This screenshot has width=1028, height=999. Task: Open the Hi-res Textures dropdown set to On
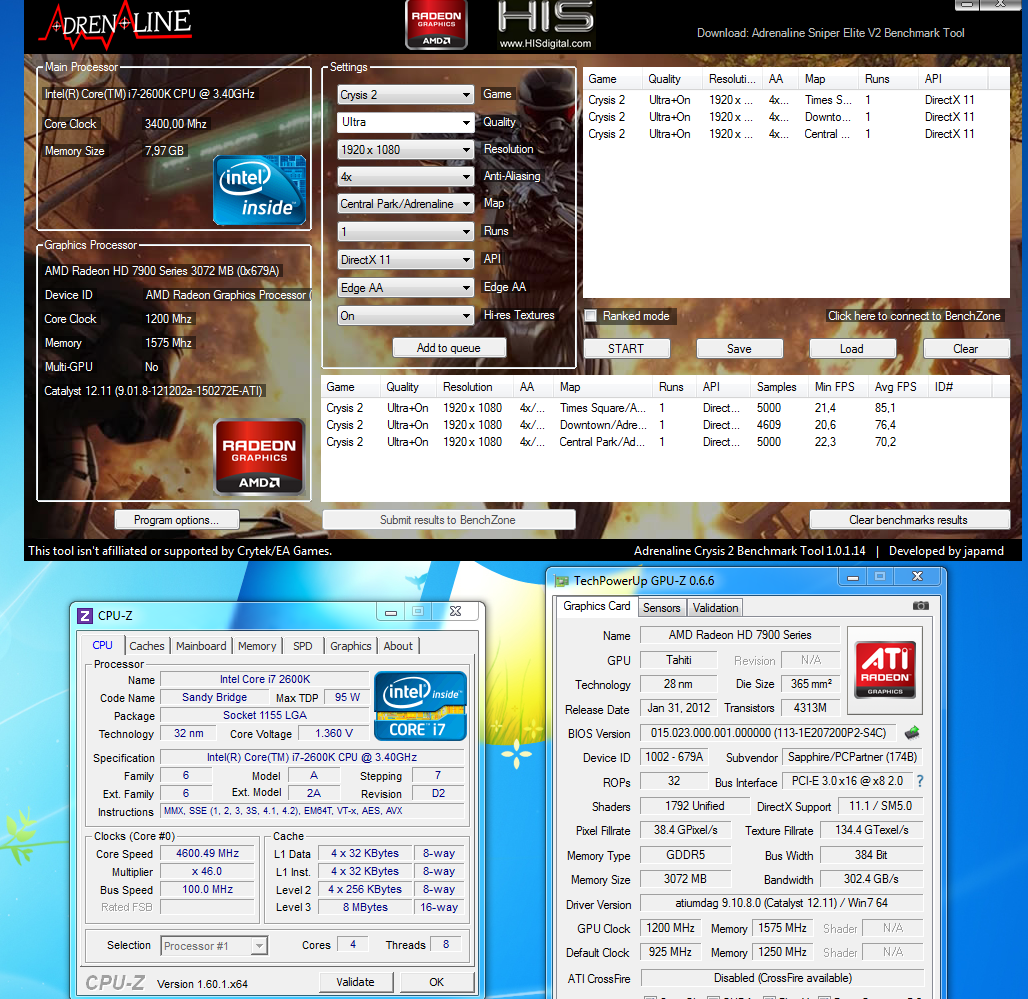[x=405, y=316]
